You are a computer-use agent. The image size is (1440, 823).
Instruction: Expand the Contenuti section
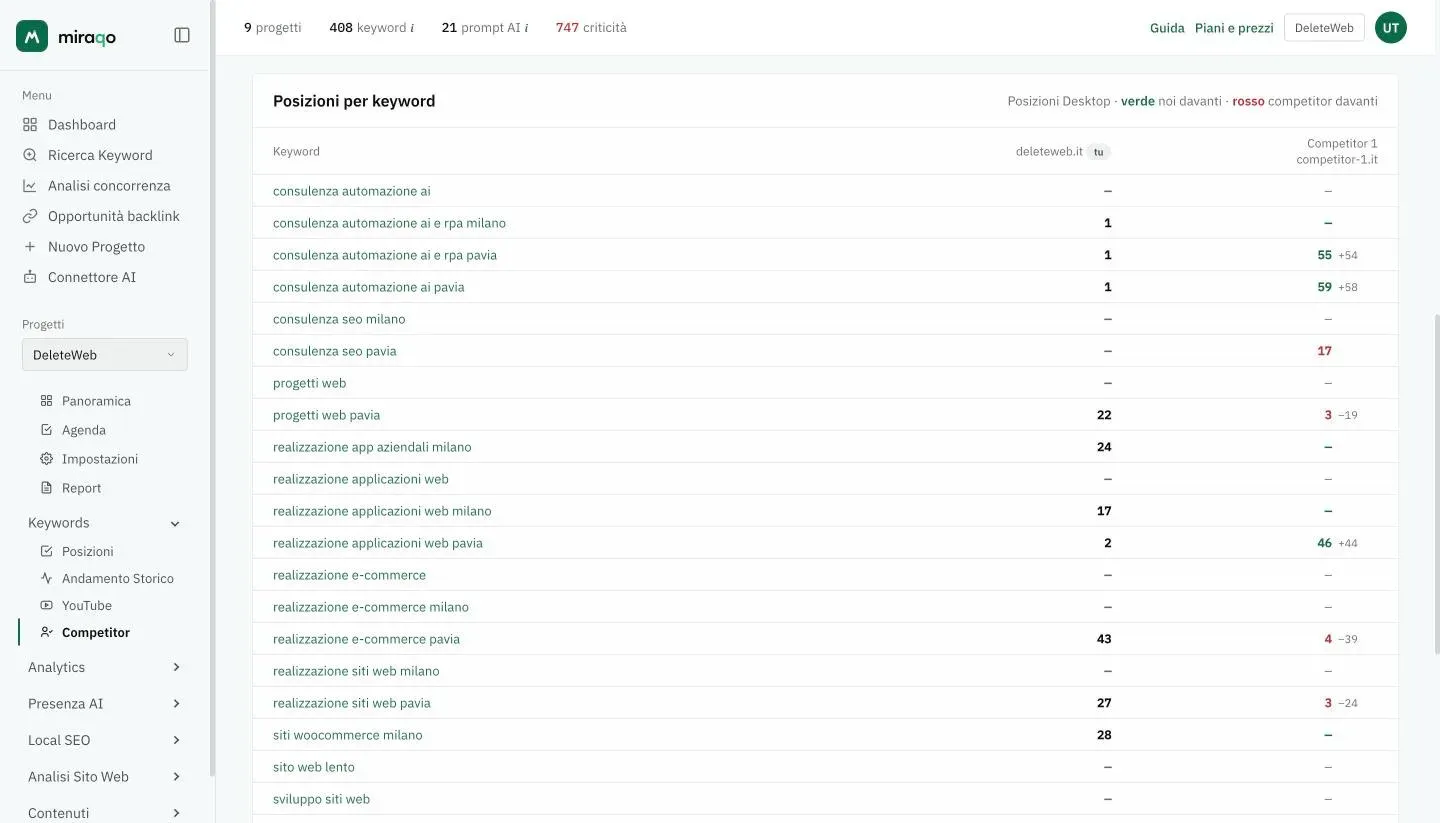(x=105, y=813)
